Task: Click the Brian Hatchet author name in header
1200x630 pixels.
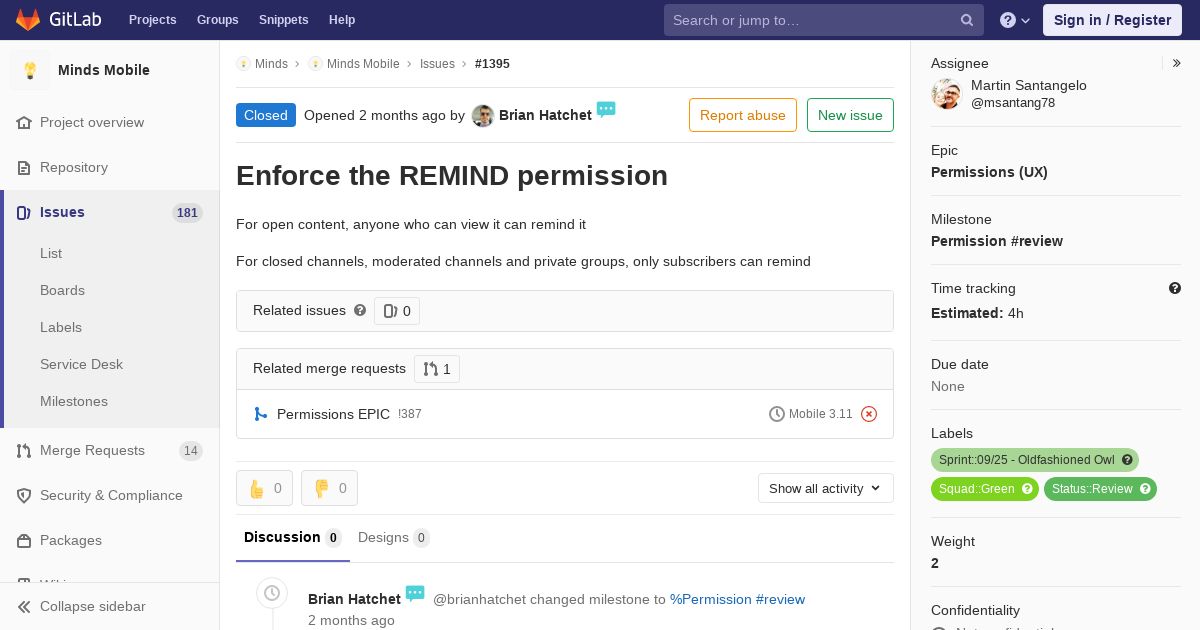Action: 545,115
